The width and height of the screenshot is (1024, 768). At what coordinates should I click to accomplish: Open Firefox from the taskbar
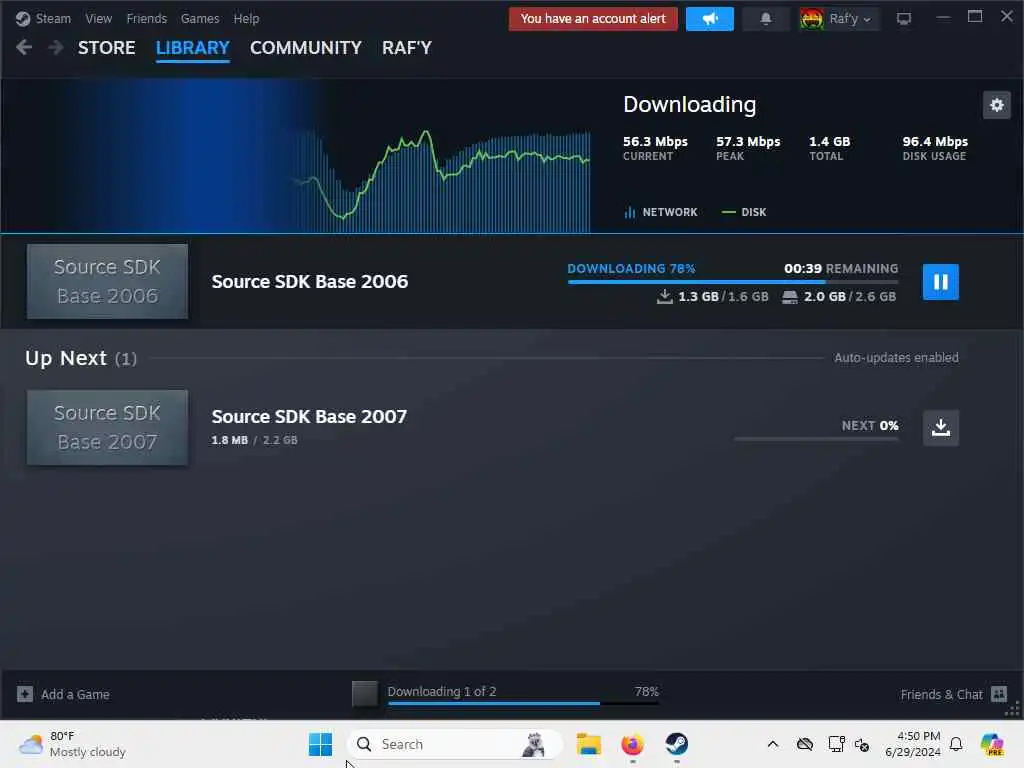[632, 744]
